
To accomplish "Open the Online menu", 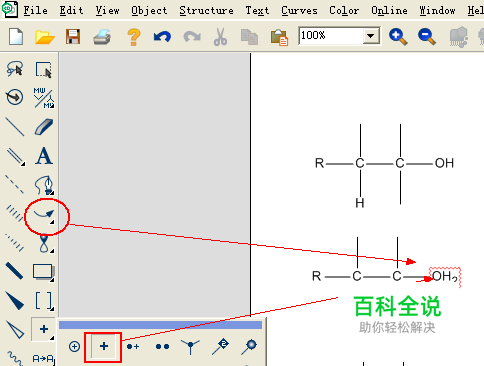I will pos(389,10).
